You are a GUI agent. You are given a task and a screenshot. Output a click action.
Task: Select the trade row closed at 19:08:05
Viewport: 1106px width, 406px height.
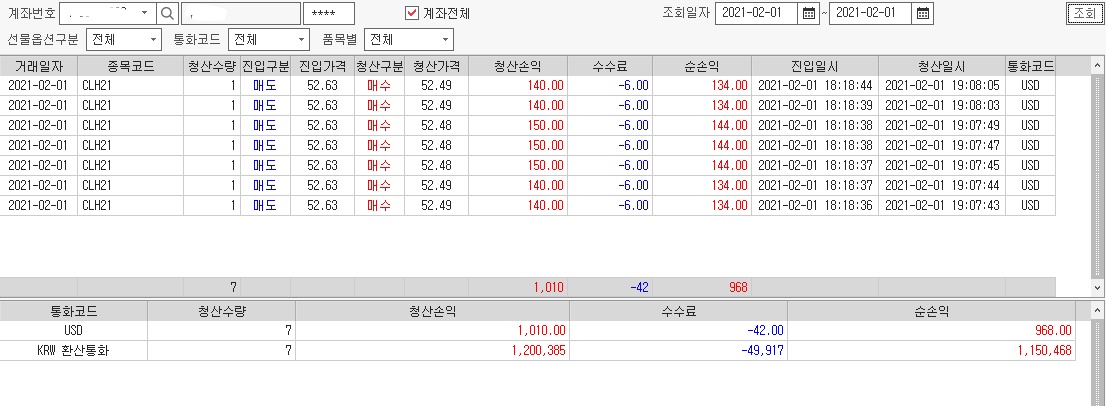(x=500, y=86)
